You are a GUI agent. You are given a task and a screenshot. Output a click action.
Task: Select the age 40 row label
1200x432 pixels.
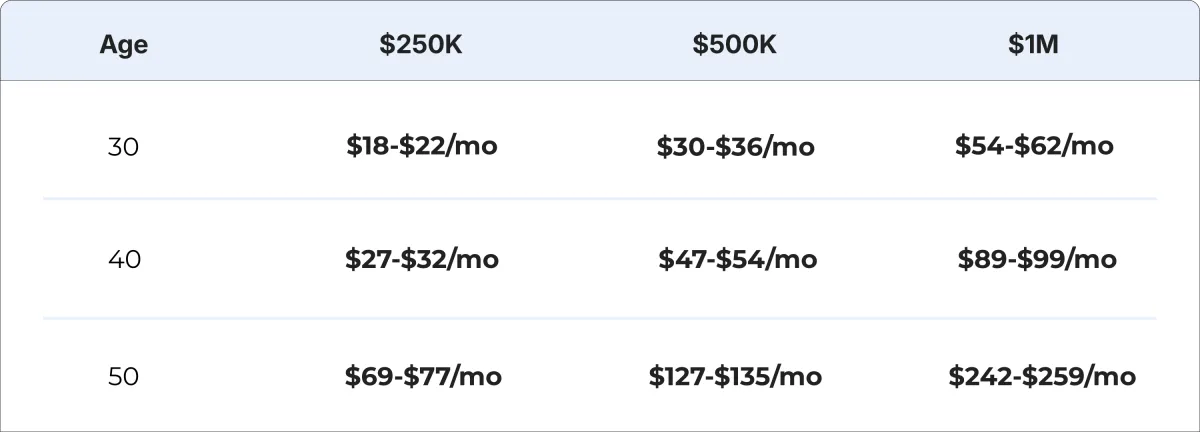[x=124, y=260]
